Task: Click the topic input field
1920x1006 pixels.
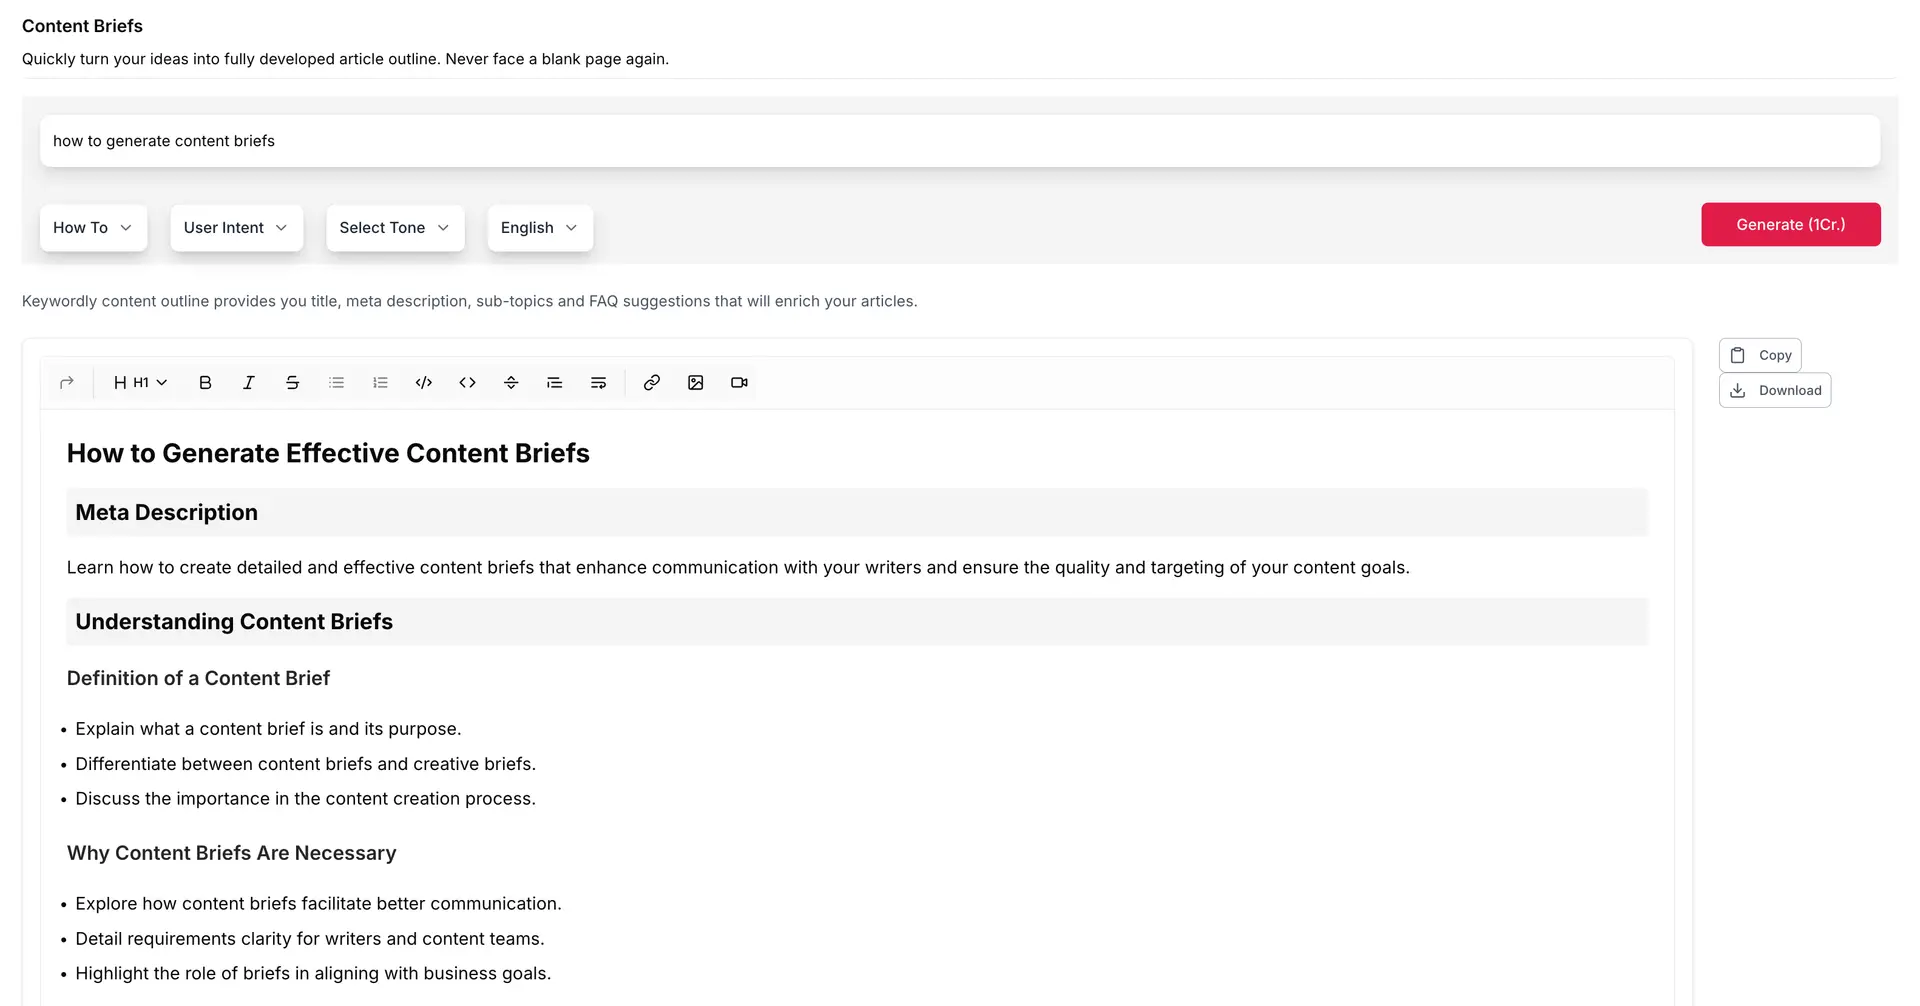Action: point(959,141)
